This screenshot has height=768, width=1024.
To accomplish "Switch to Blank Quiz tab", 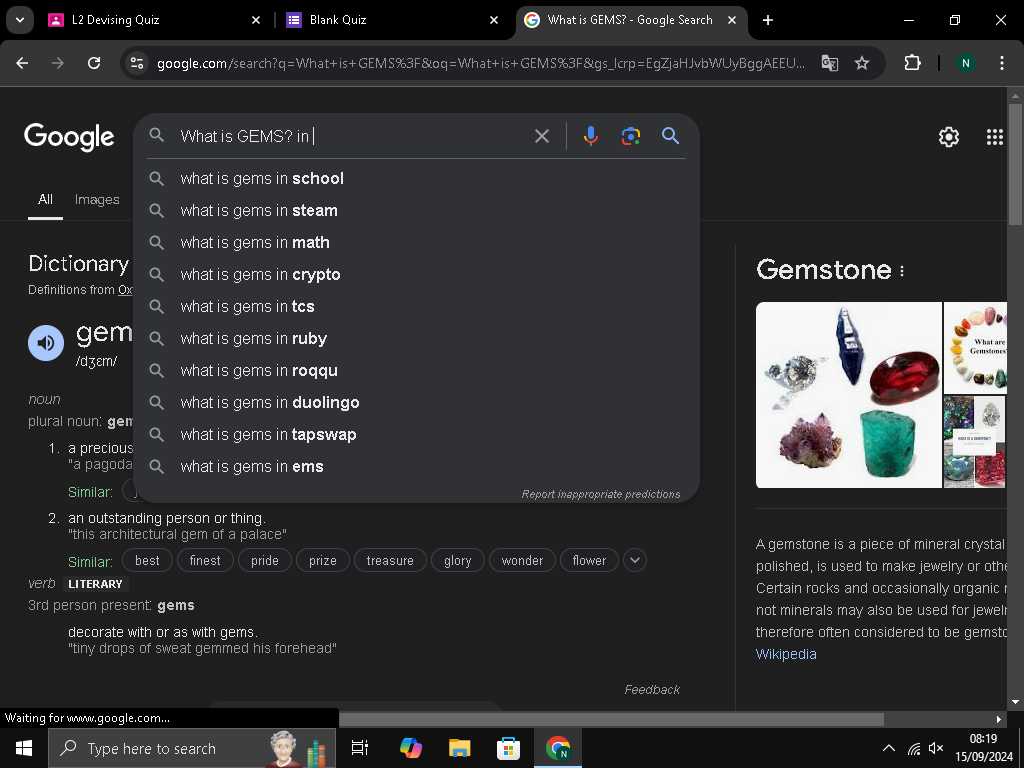I will point(392,20).
